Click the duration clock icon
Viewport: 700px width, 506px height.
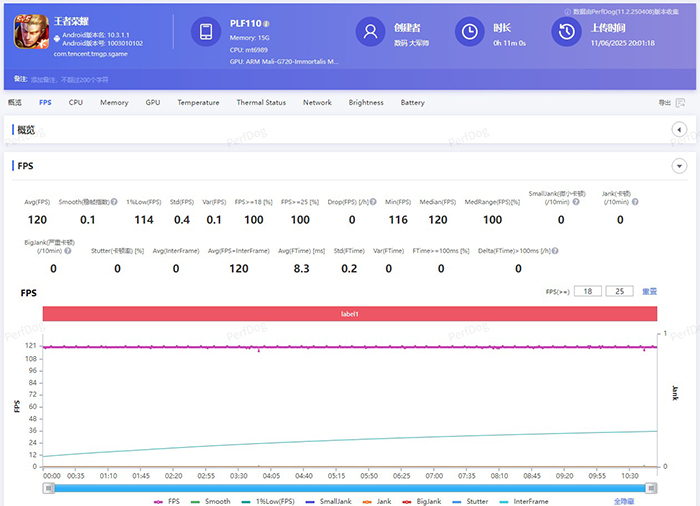tap(468, 32)
